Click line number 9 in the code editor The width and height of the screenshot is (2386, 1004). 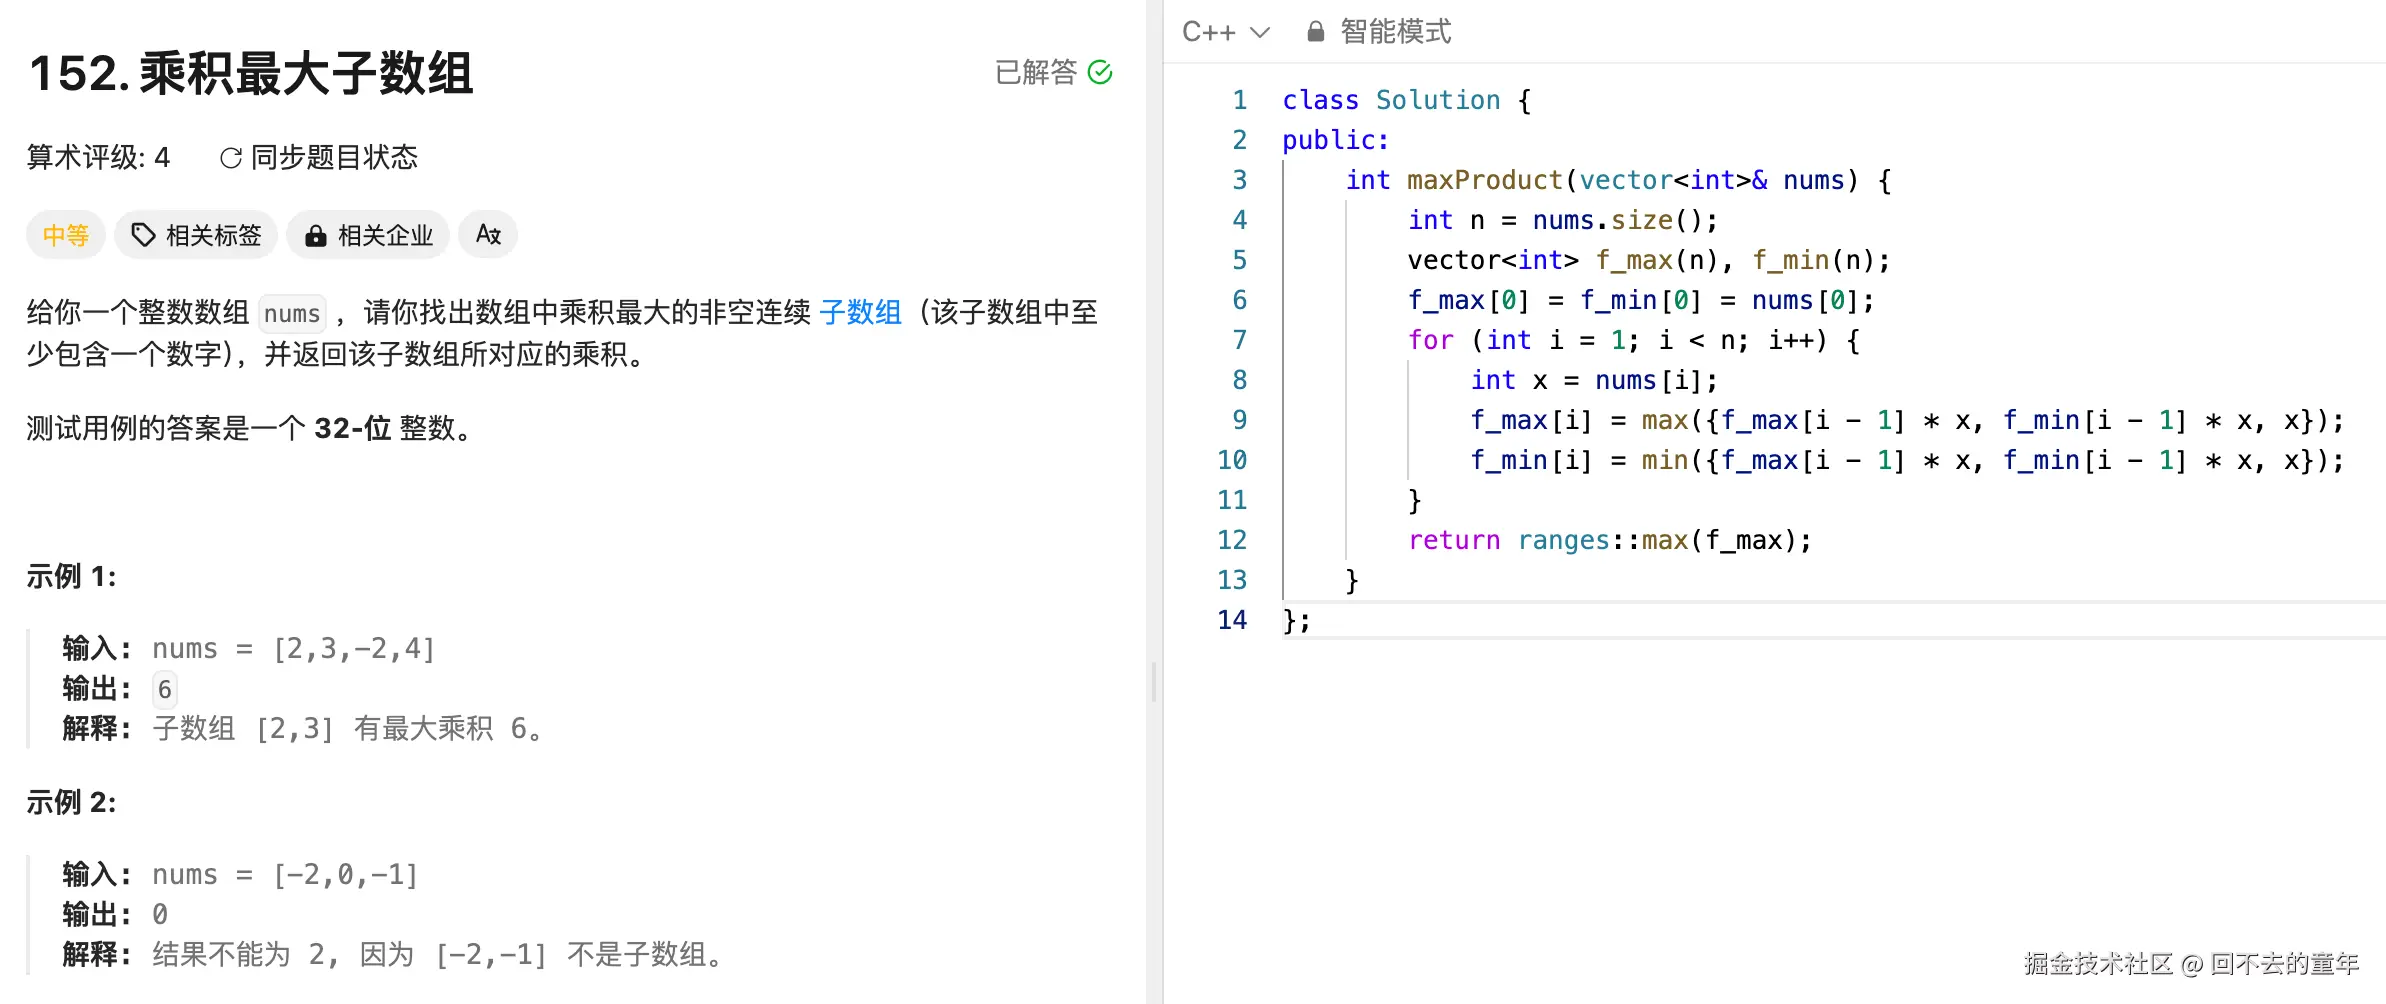[x=1239, y=420]
